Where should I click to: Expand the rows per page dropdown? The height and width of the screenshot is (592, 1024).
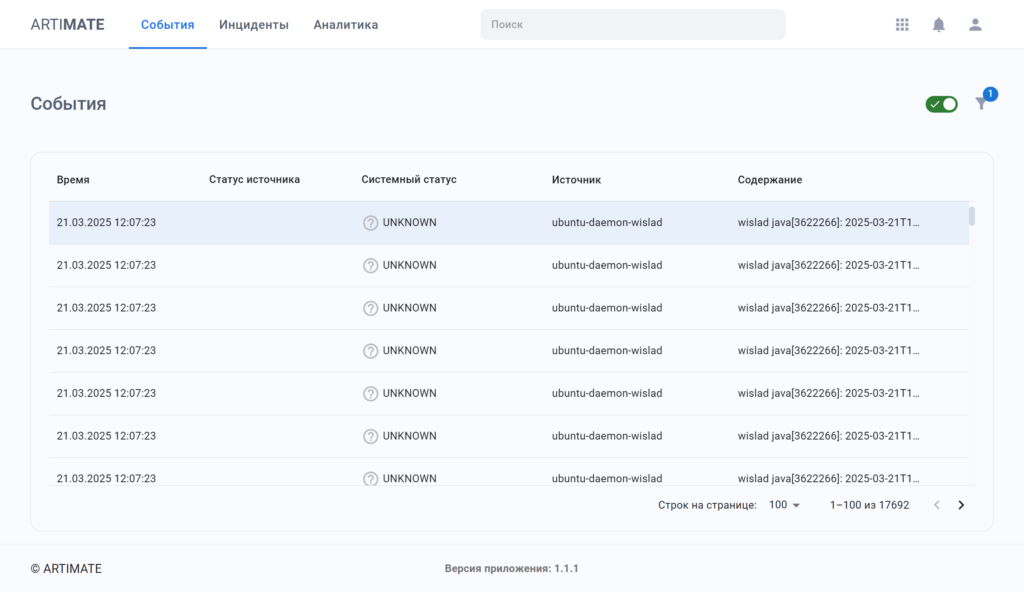[x=785, y=505]
